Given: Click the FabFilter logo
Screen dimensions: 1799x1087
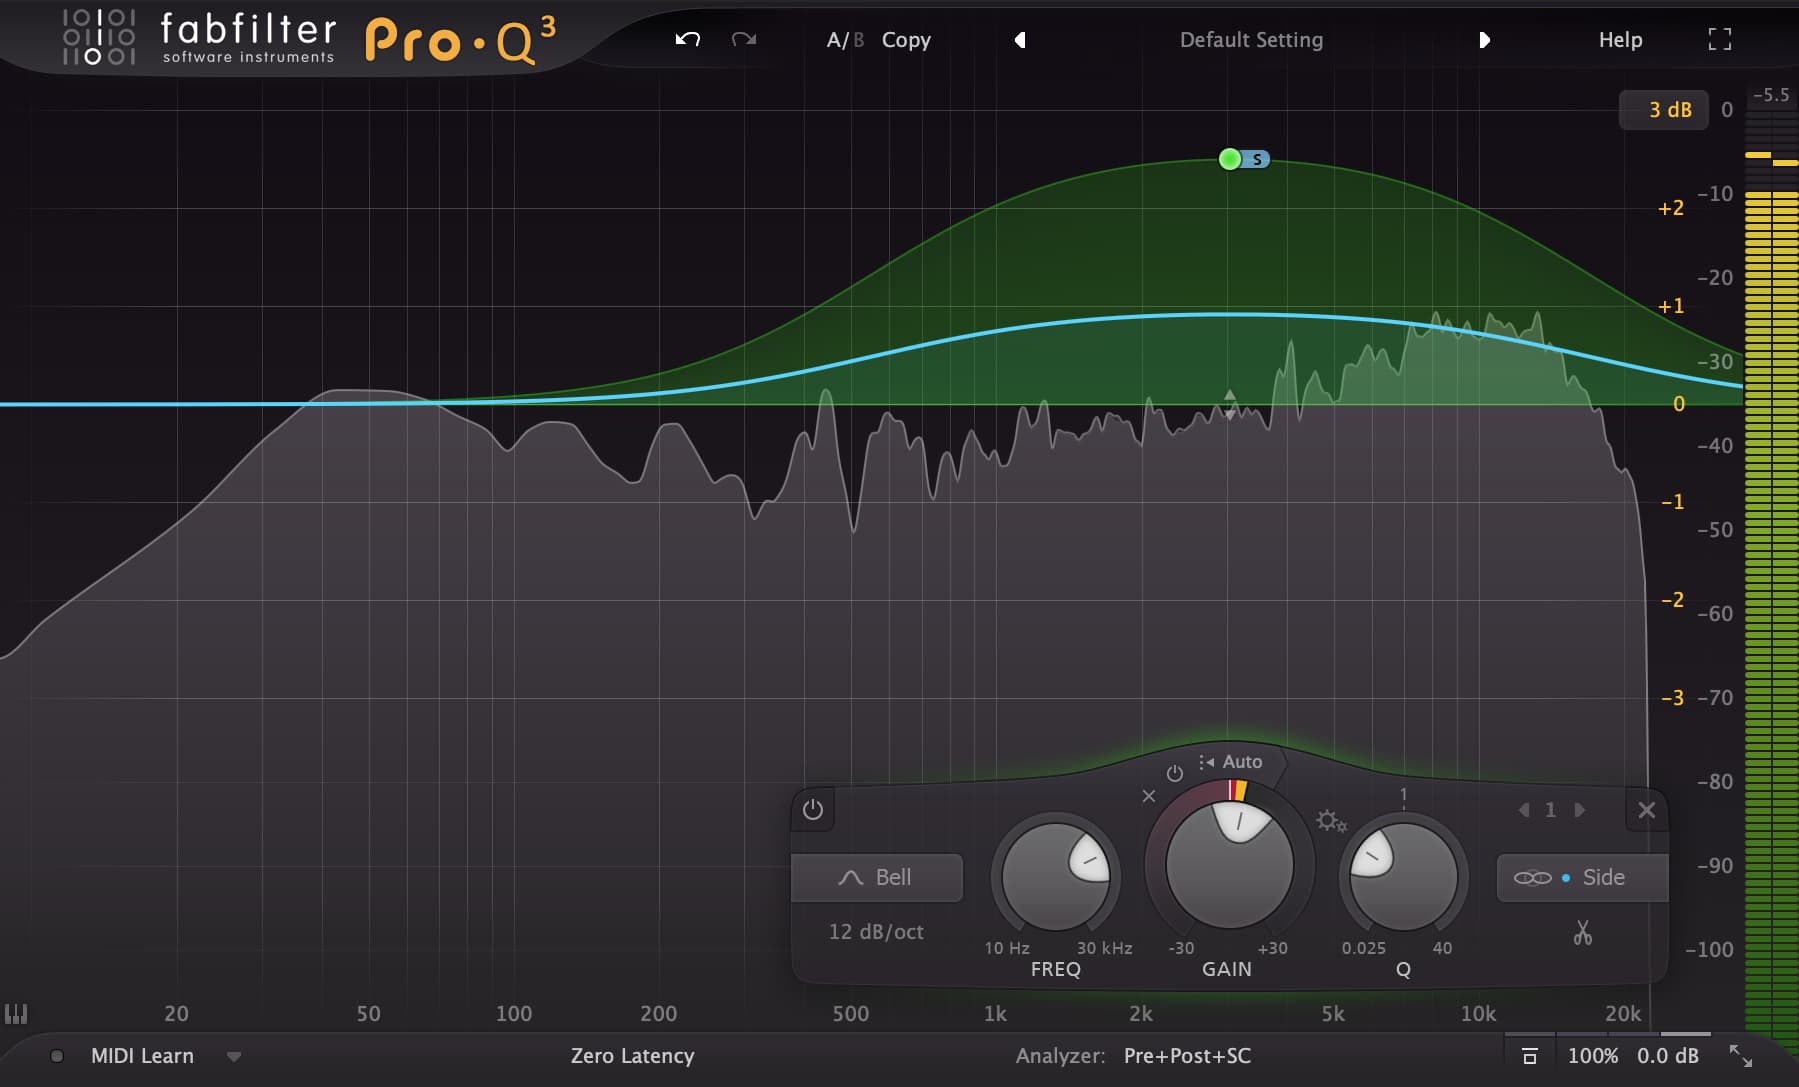Looking at the screenshot, I should coord(198,37).
